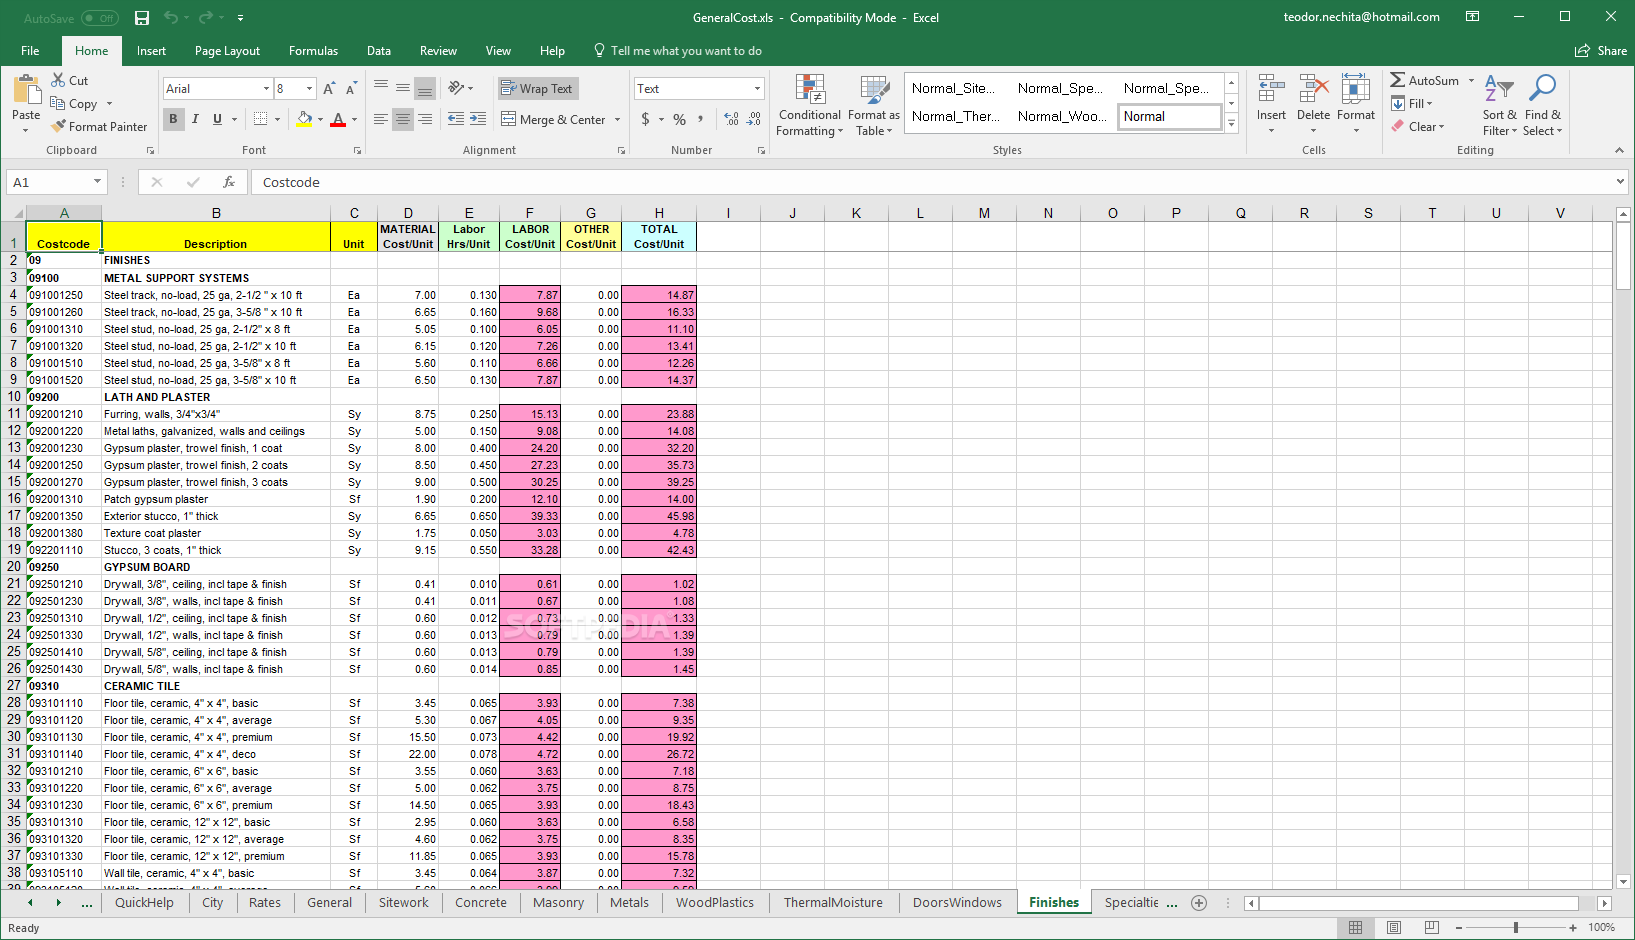Viewport: 1635px width, 940px height.
Task: Click the Paste clipboard icon
Action: tap(26, 91)
